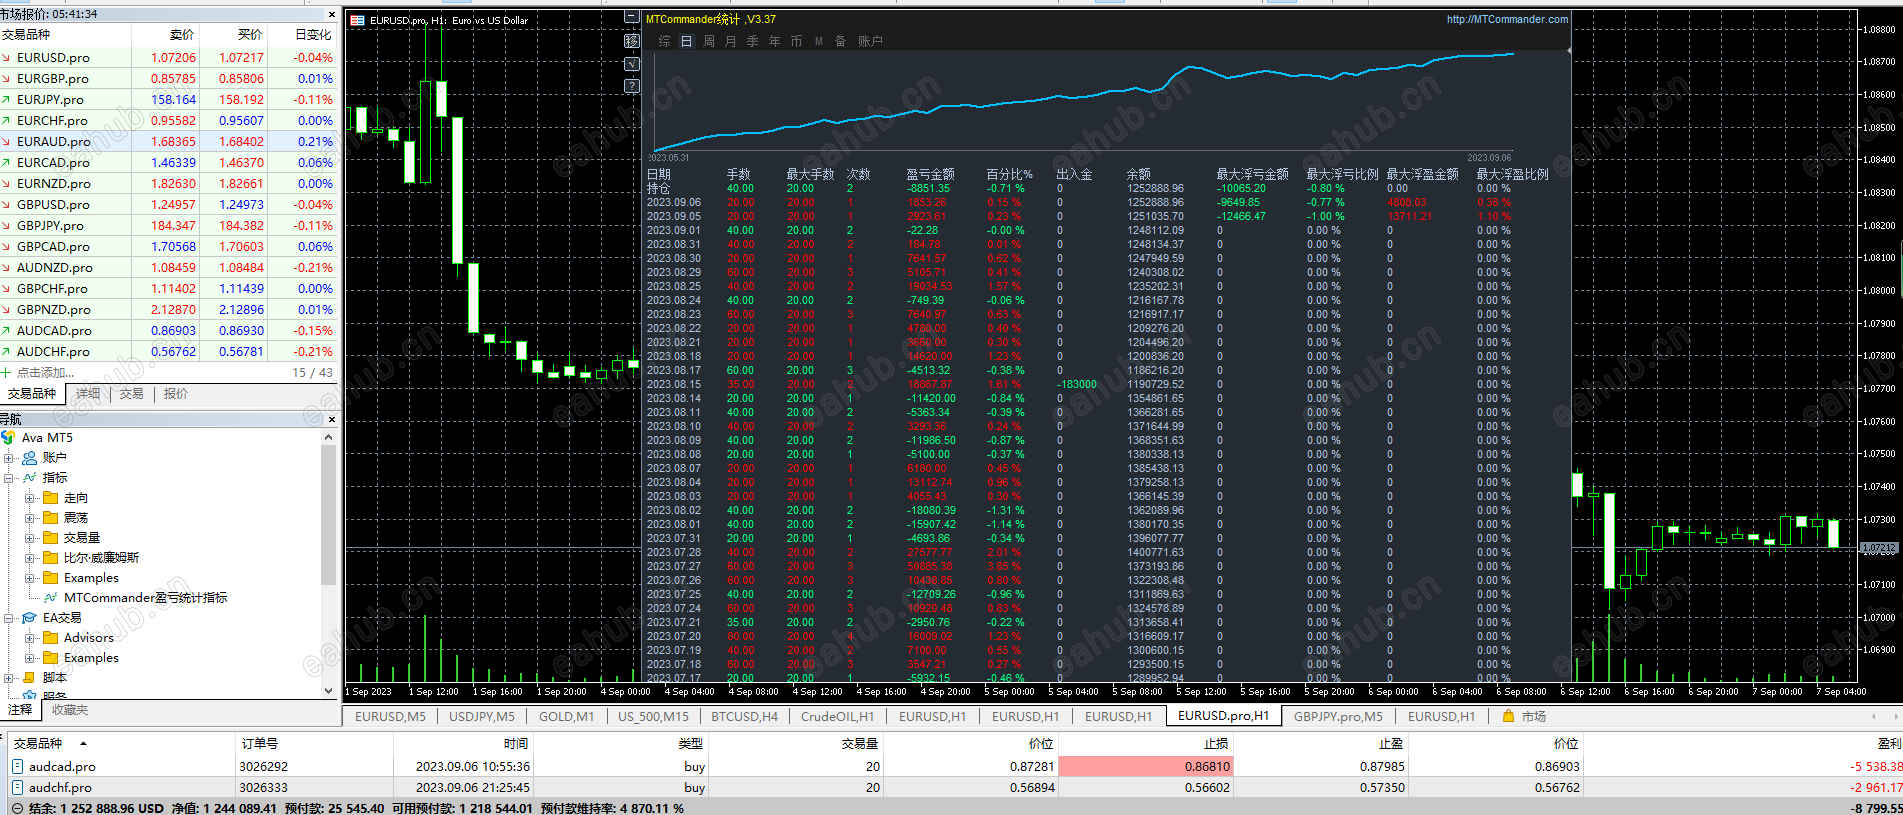Click the balance summary row collapse icon

click(x=17, y=808)
